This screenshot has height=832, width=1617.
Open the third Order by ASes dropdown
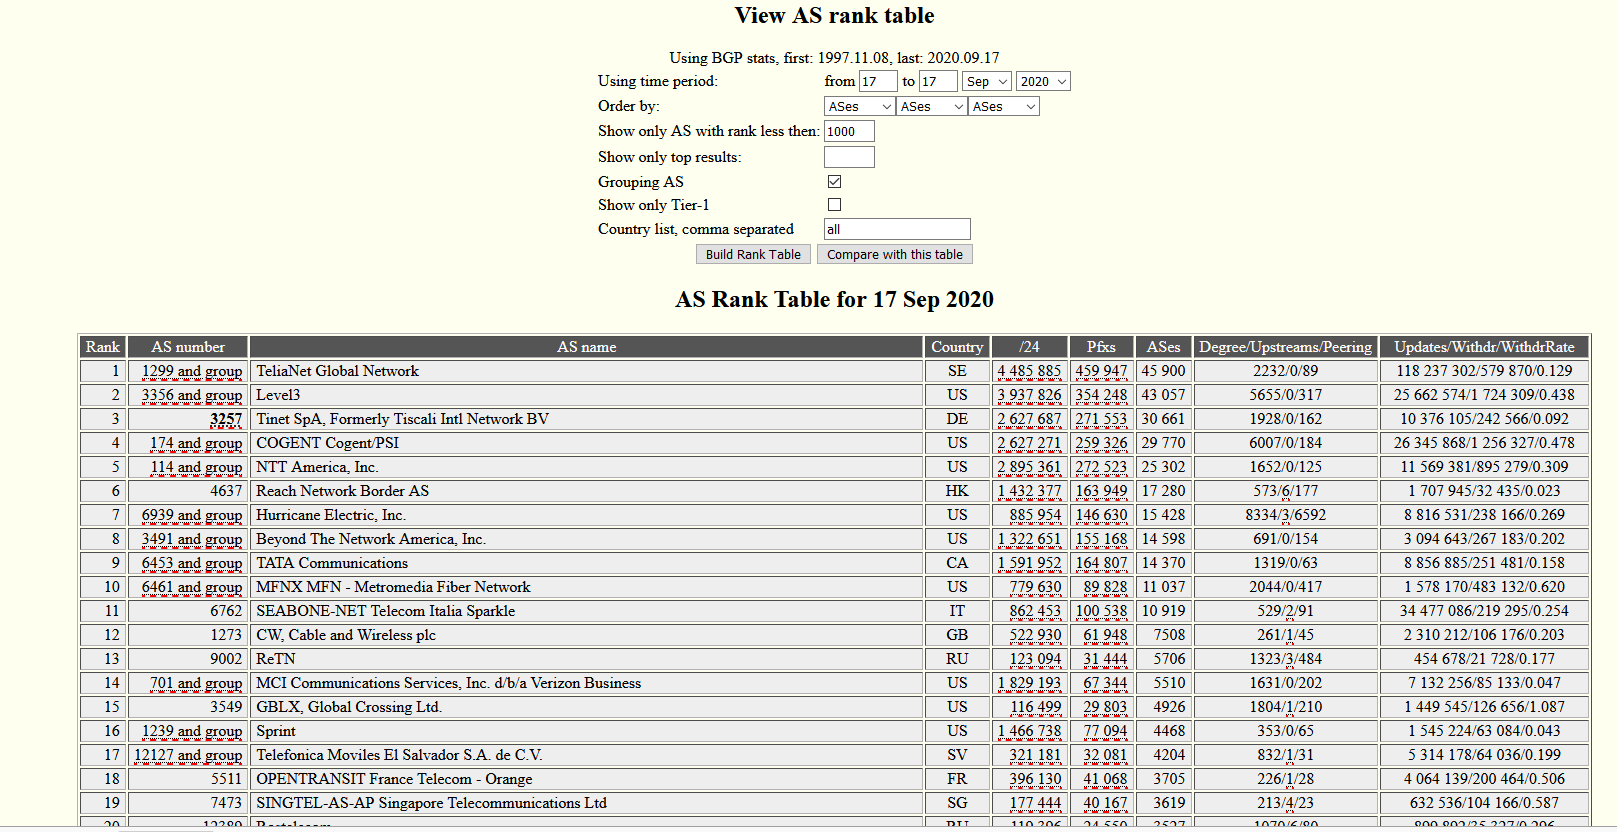pos(1003,106)
